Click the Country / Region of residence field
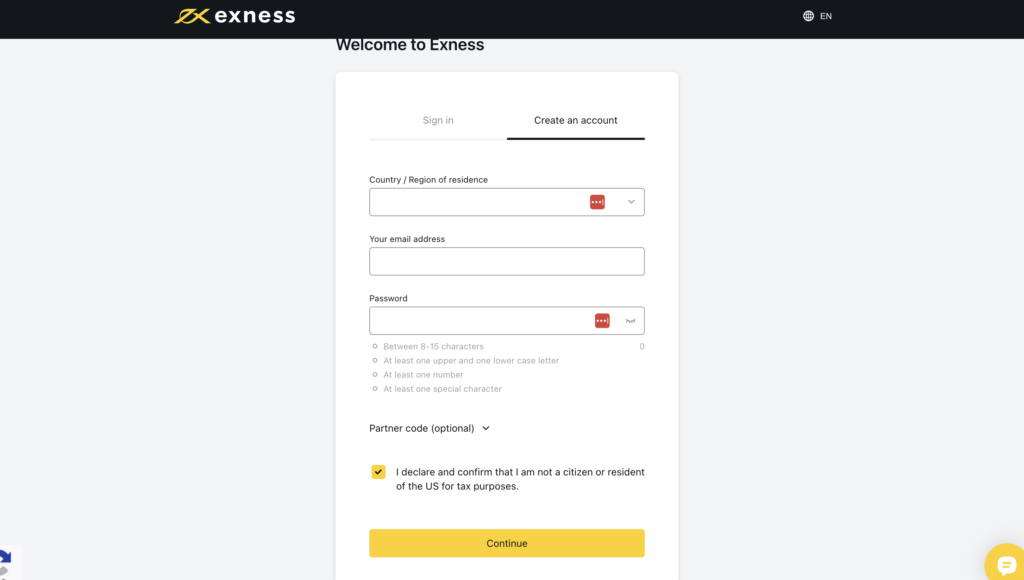 [478, 202]
